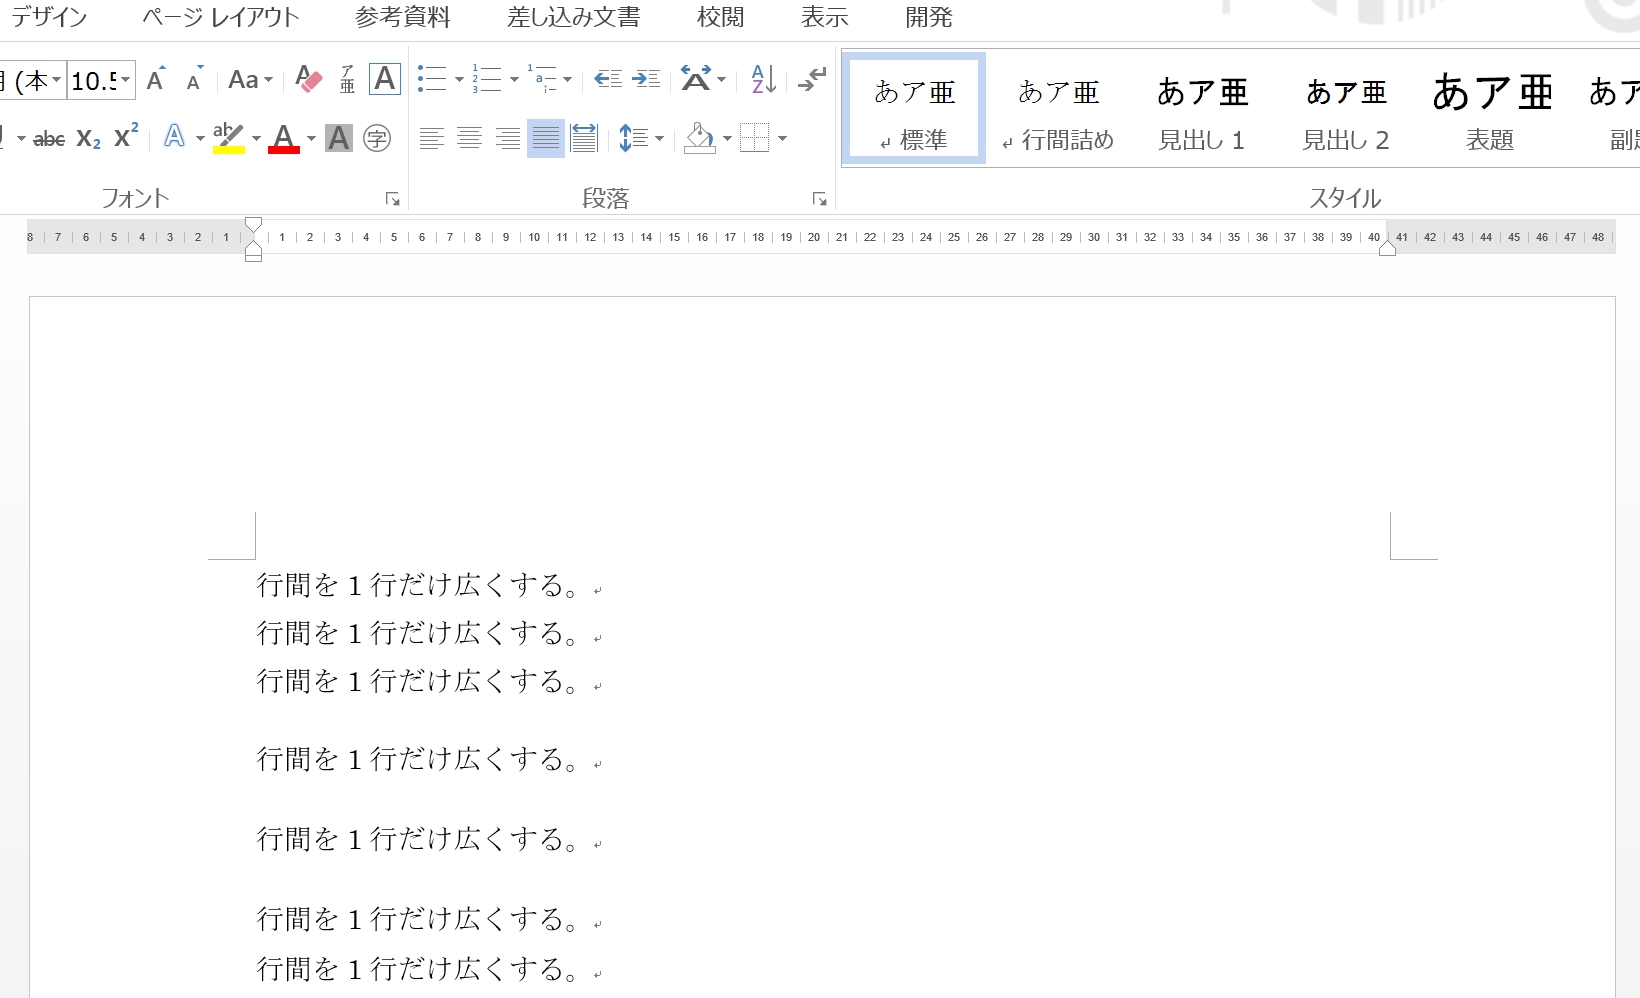Screen dimensions: 1640x998
Task: Apply the 見出し 1 style
Action: [x=1201, y=112]
